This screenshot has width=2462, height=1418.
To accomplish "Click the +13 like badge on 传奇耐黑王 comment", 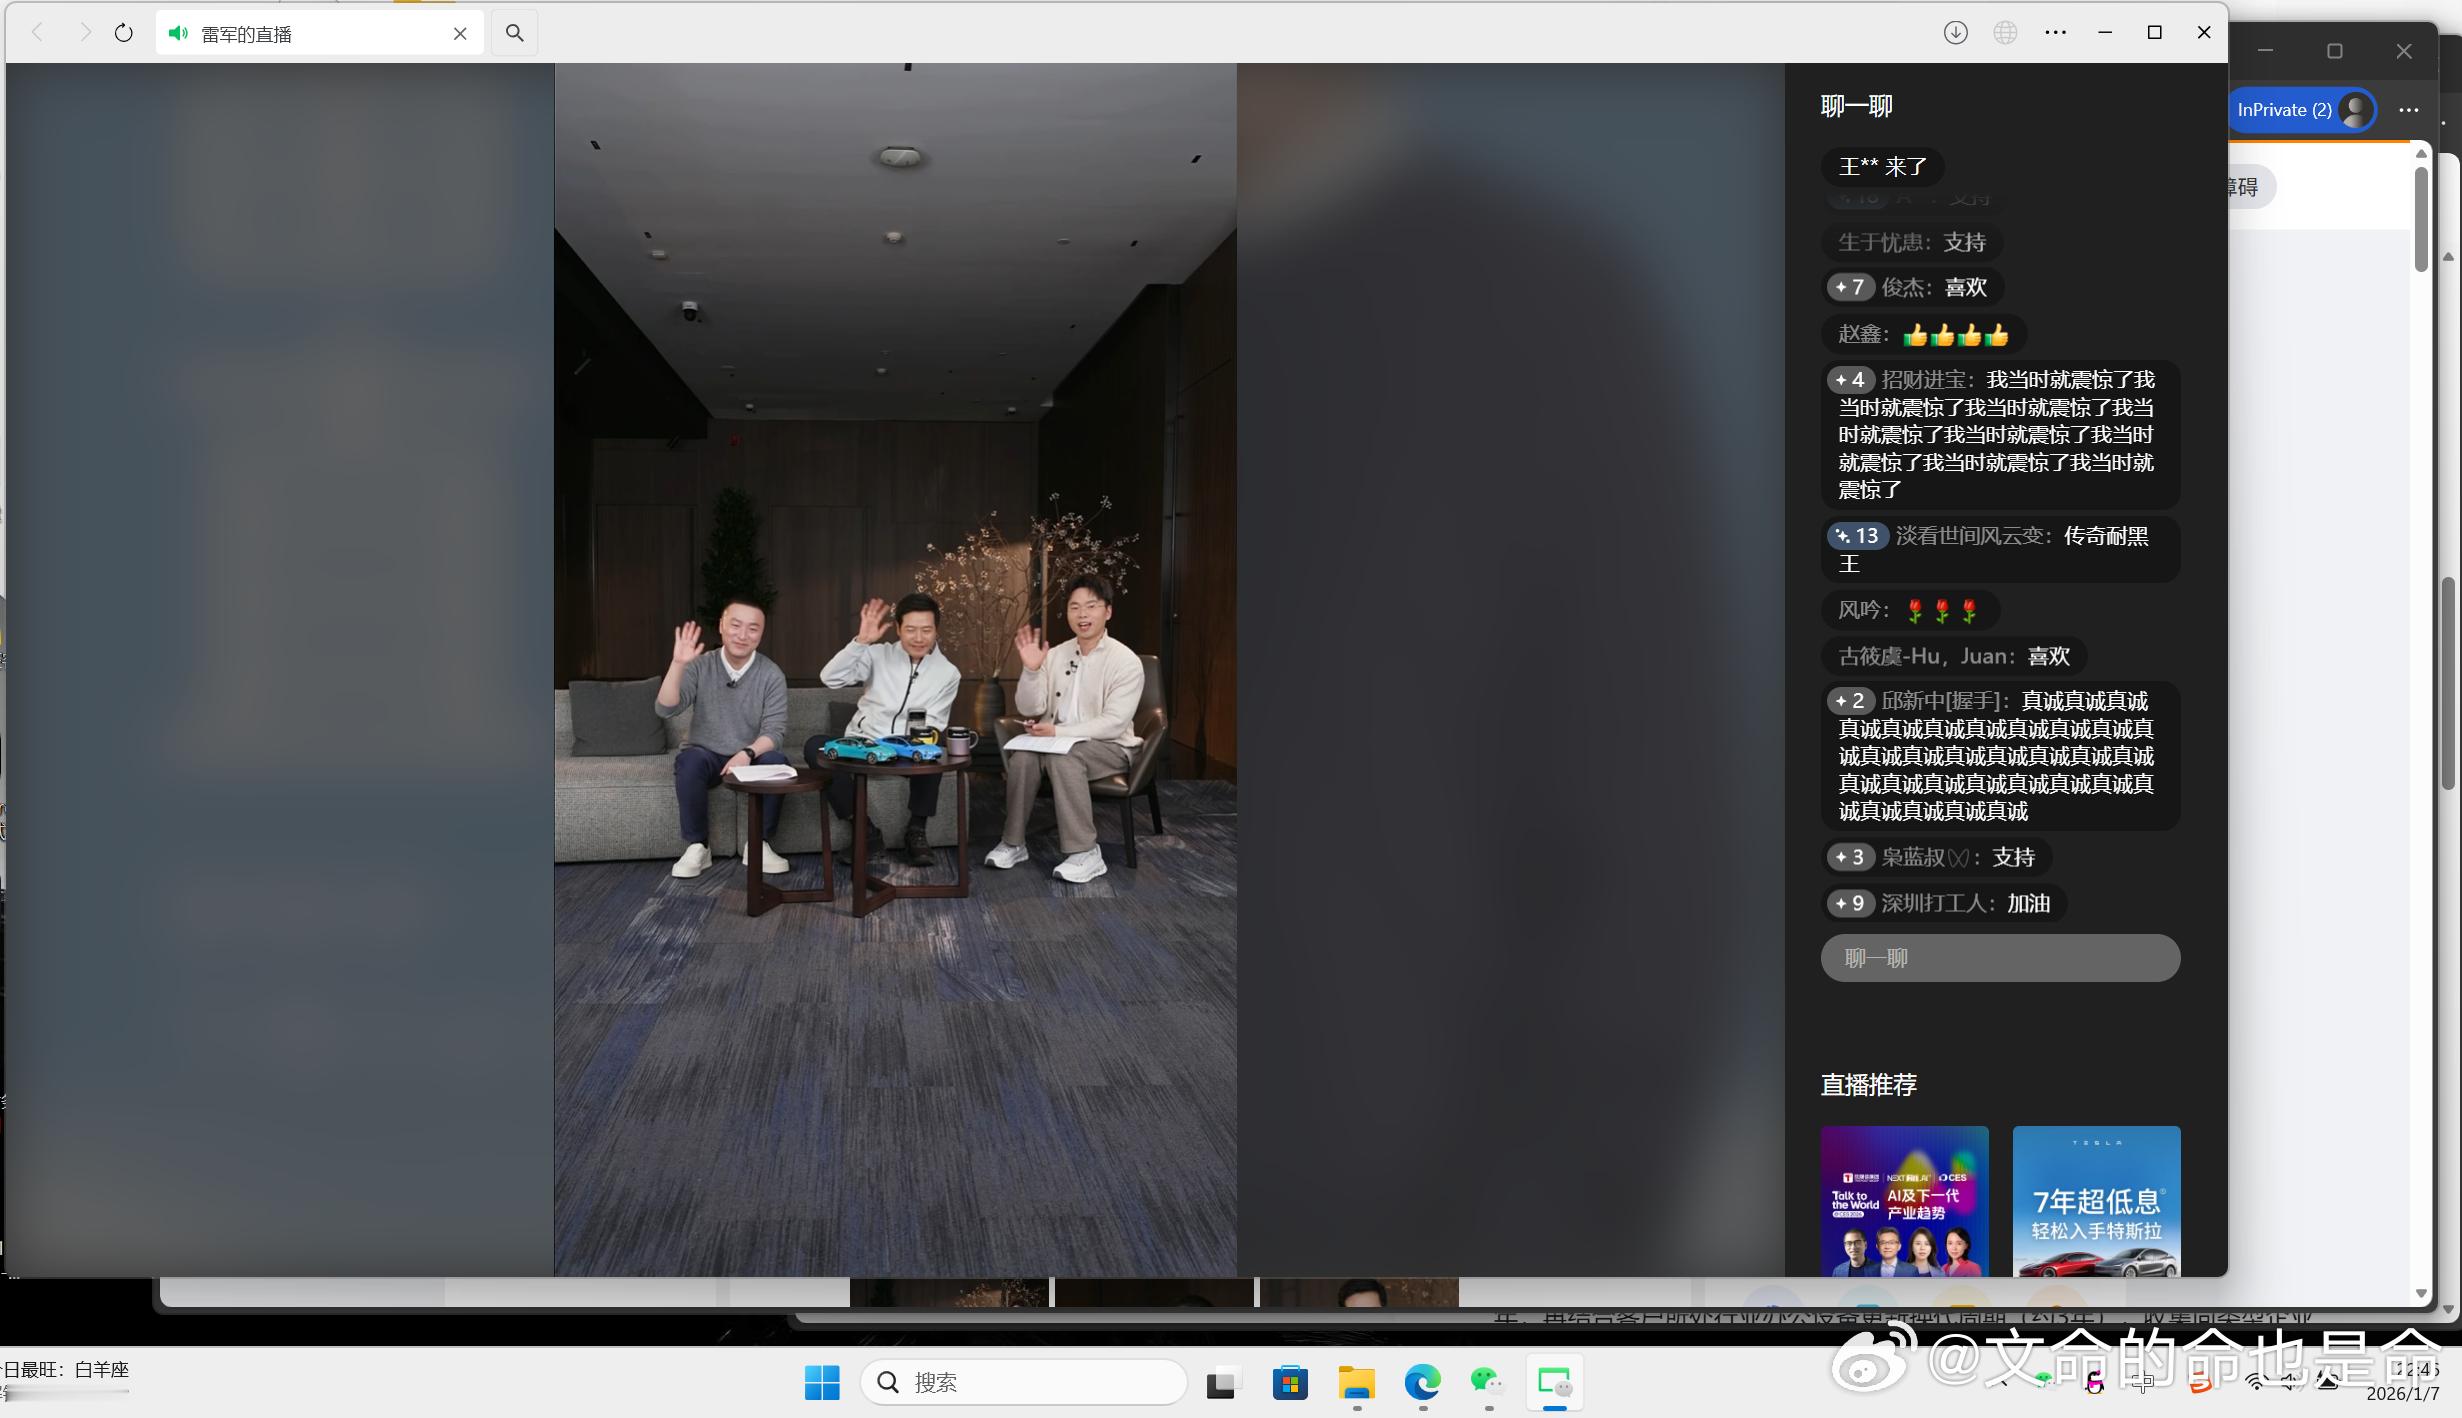I will 1857,536.
